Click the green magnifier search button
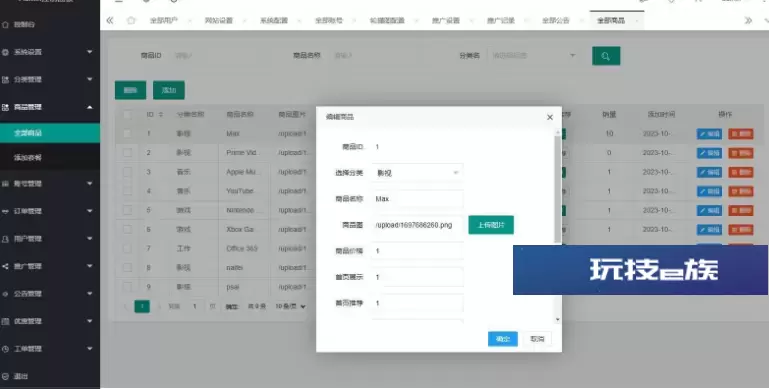769x389 pixels. coord(606,56)
